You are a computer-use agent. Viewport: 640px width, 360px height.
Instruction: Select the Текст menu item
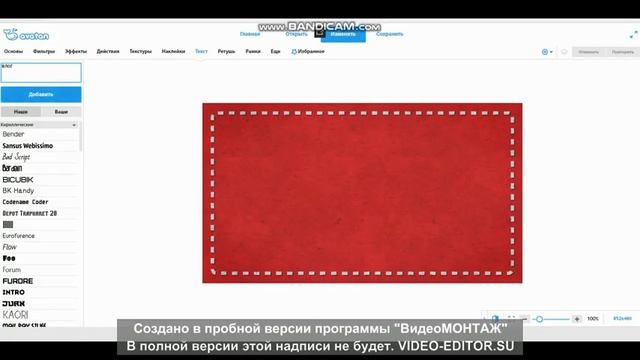point(201,51)
